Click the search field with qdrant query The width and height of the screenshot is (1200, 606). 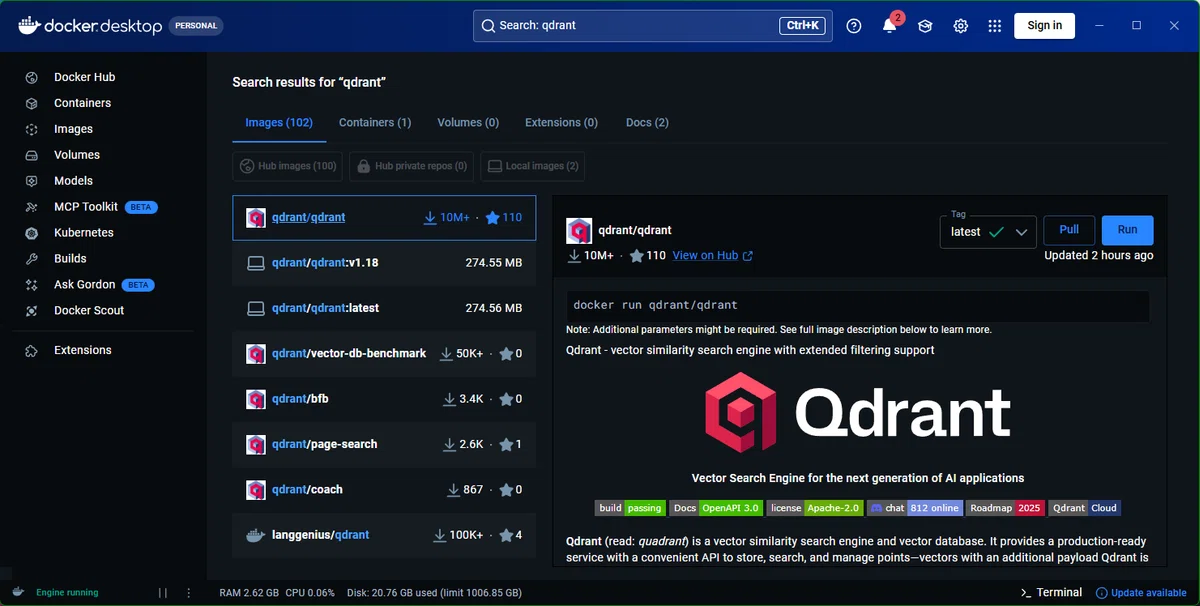pyautogui.click(x=653, y=26)
